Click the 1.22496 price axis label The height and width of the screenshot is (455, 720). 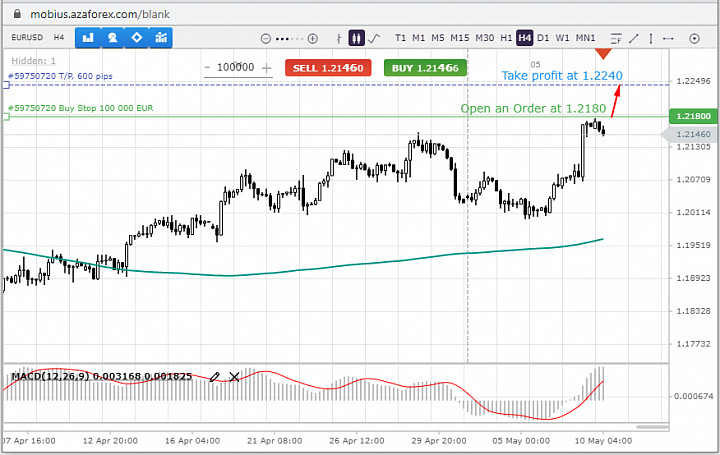tap(693, 81)
